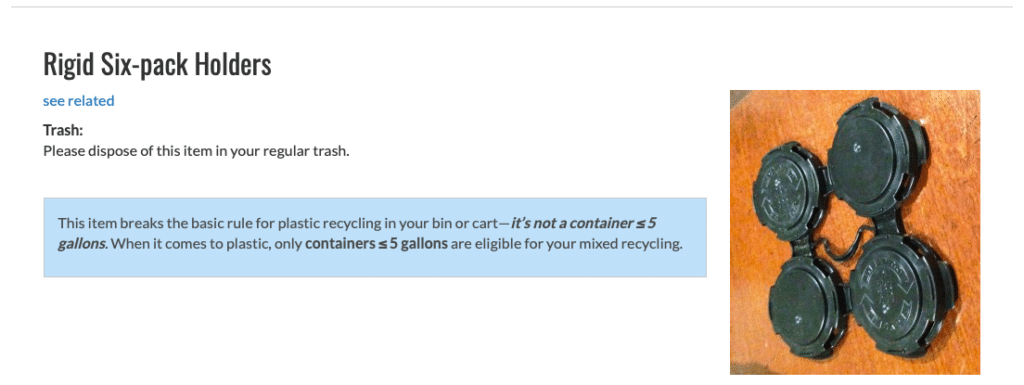Click the 'Rigid Six-pack Holders' heading
This screenshot has height=385, width=1024.
157,64
